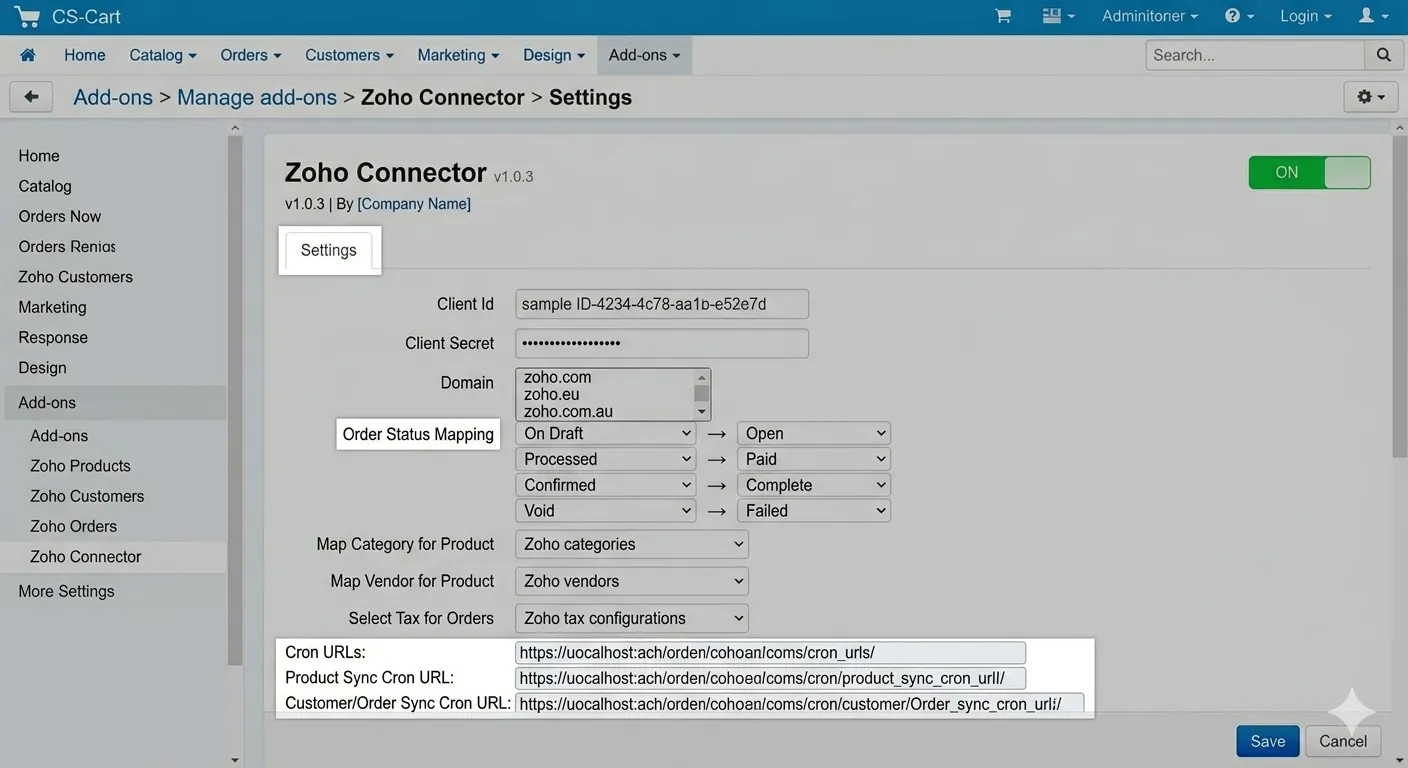Viewport: 1408px width, 768px height.
Task: Click the Domain list scrollbar
Action: coord(702,394)
